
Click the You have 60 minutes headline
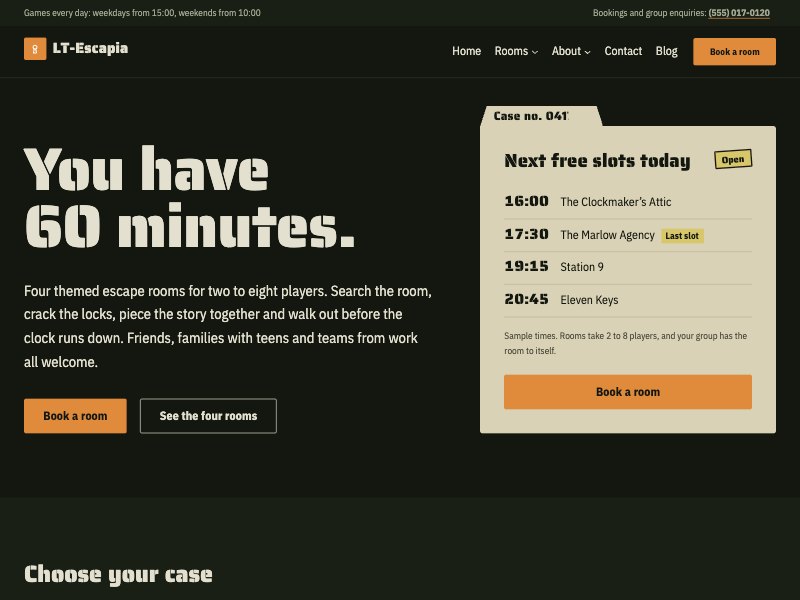189,197
